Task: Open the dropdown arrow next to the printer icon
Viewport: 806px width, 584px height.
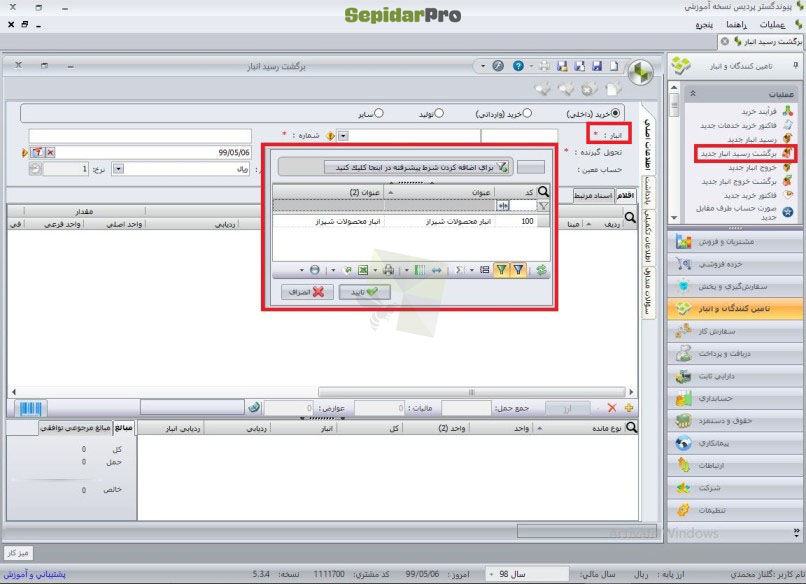Action: (375, 270)
